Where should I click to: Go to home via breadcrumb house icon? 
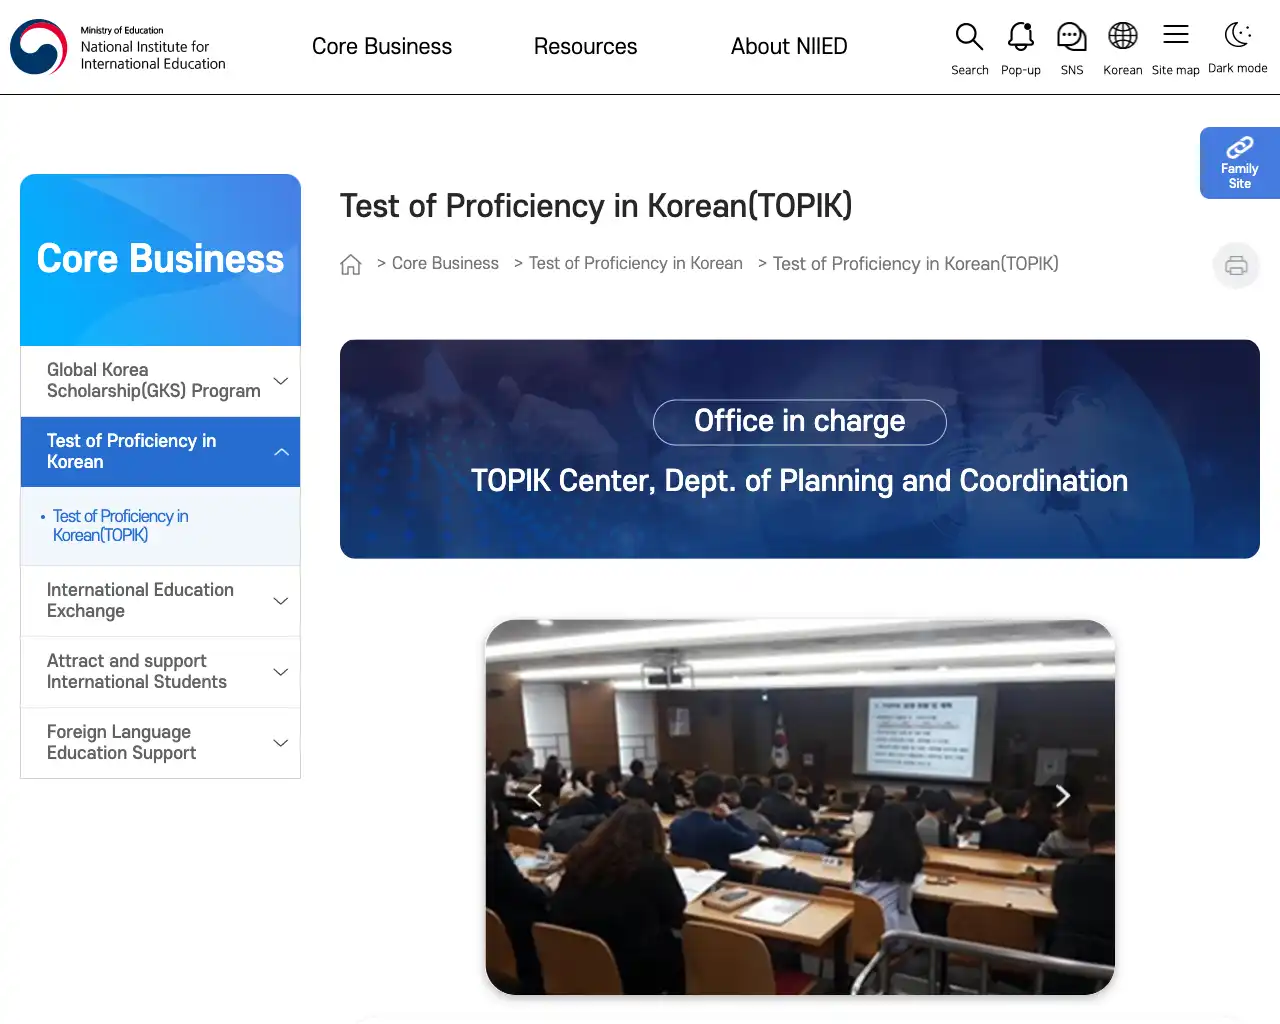pos(350,264)
